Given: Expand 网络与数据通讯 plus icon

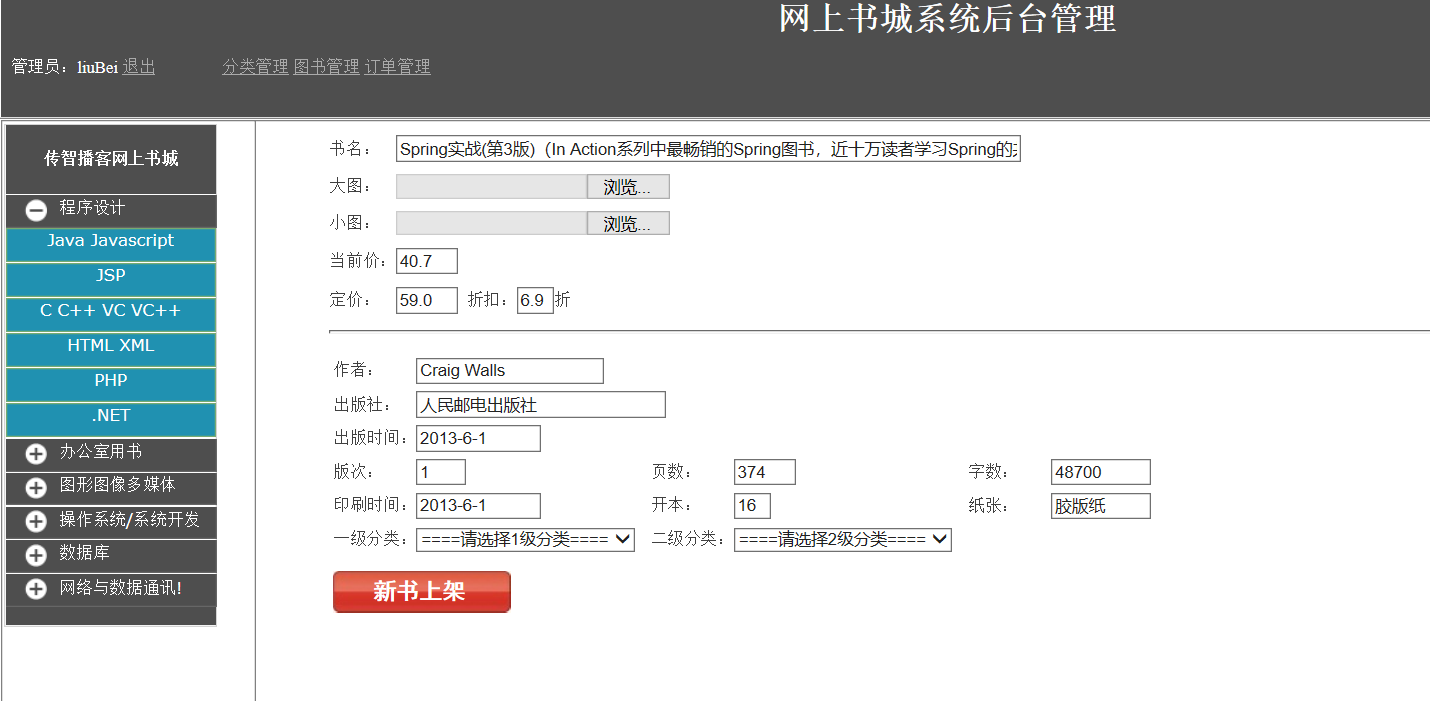Looking at the screenshot, I should click(36, 589).
